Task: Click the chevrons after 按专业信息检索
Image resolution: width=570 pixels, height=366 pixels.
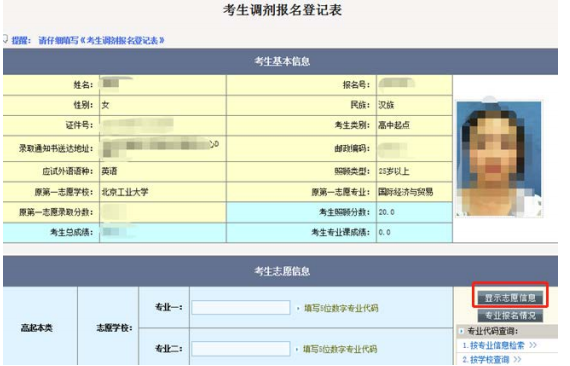Action: click(533, 345)
